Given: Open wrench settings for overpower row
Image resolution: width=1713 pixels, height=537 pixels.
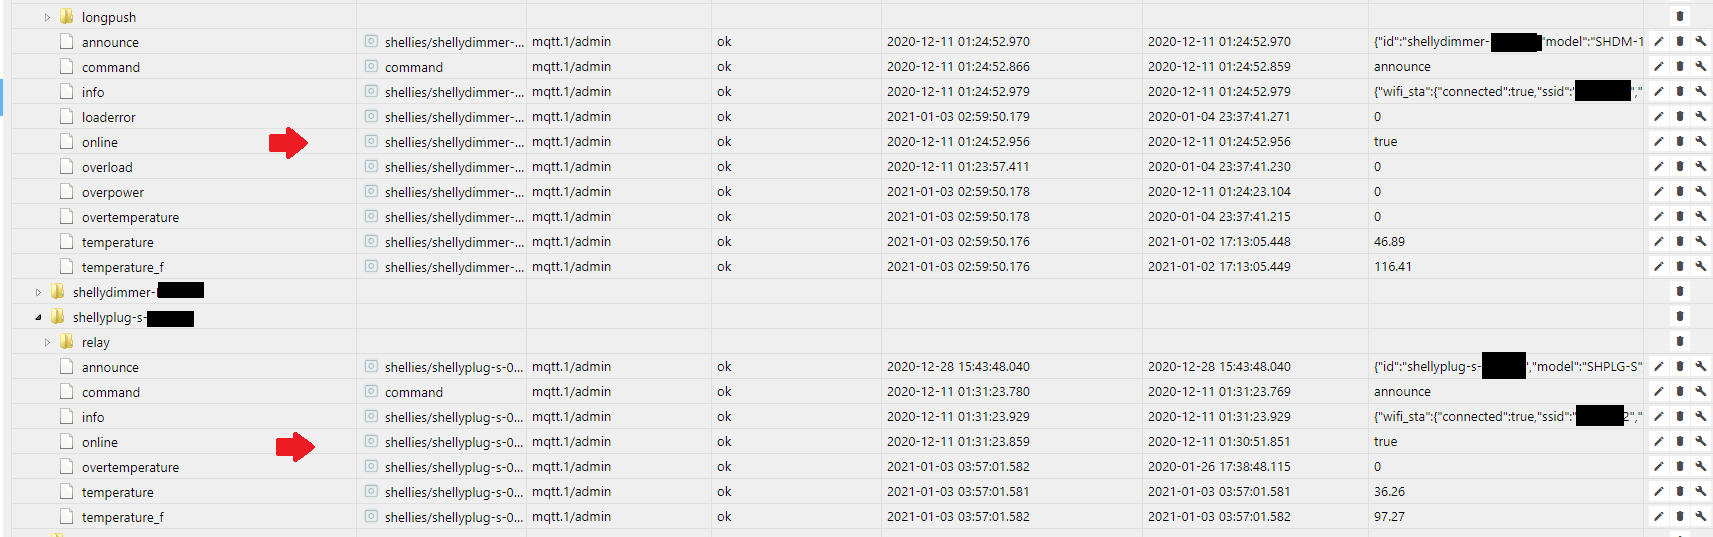Looking at the screenshot, I should click(1700, 191).
